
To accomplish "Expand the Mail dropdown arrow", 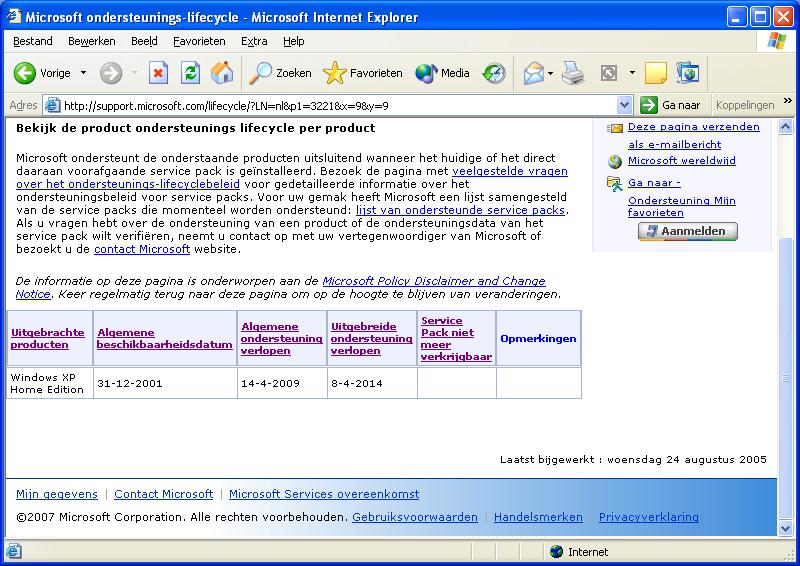I will click(x=551, y=73).
